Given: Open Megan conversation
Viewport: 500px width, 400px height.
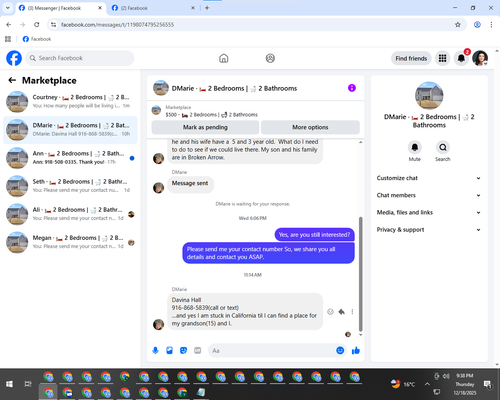Looking at the screenshot, I should pyautogui.click(x=70, y=242).
